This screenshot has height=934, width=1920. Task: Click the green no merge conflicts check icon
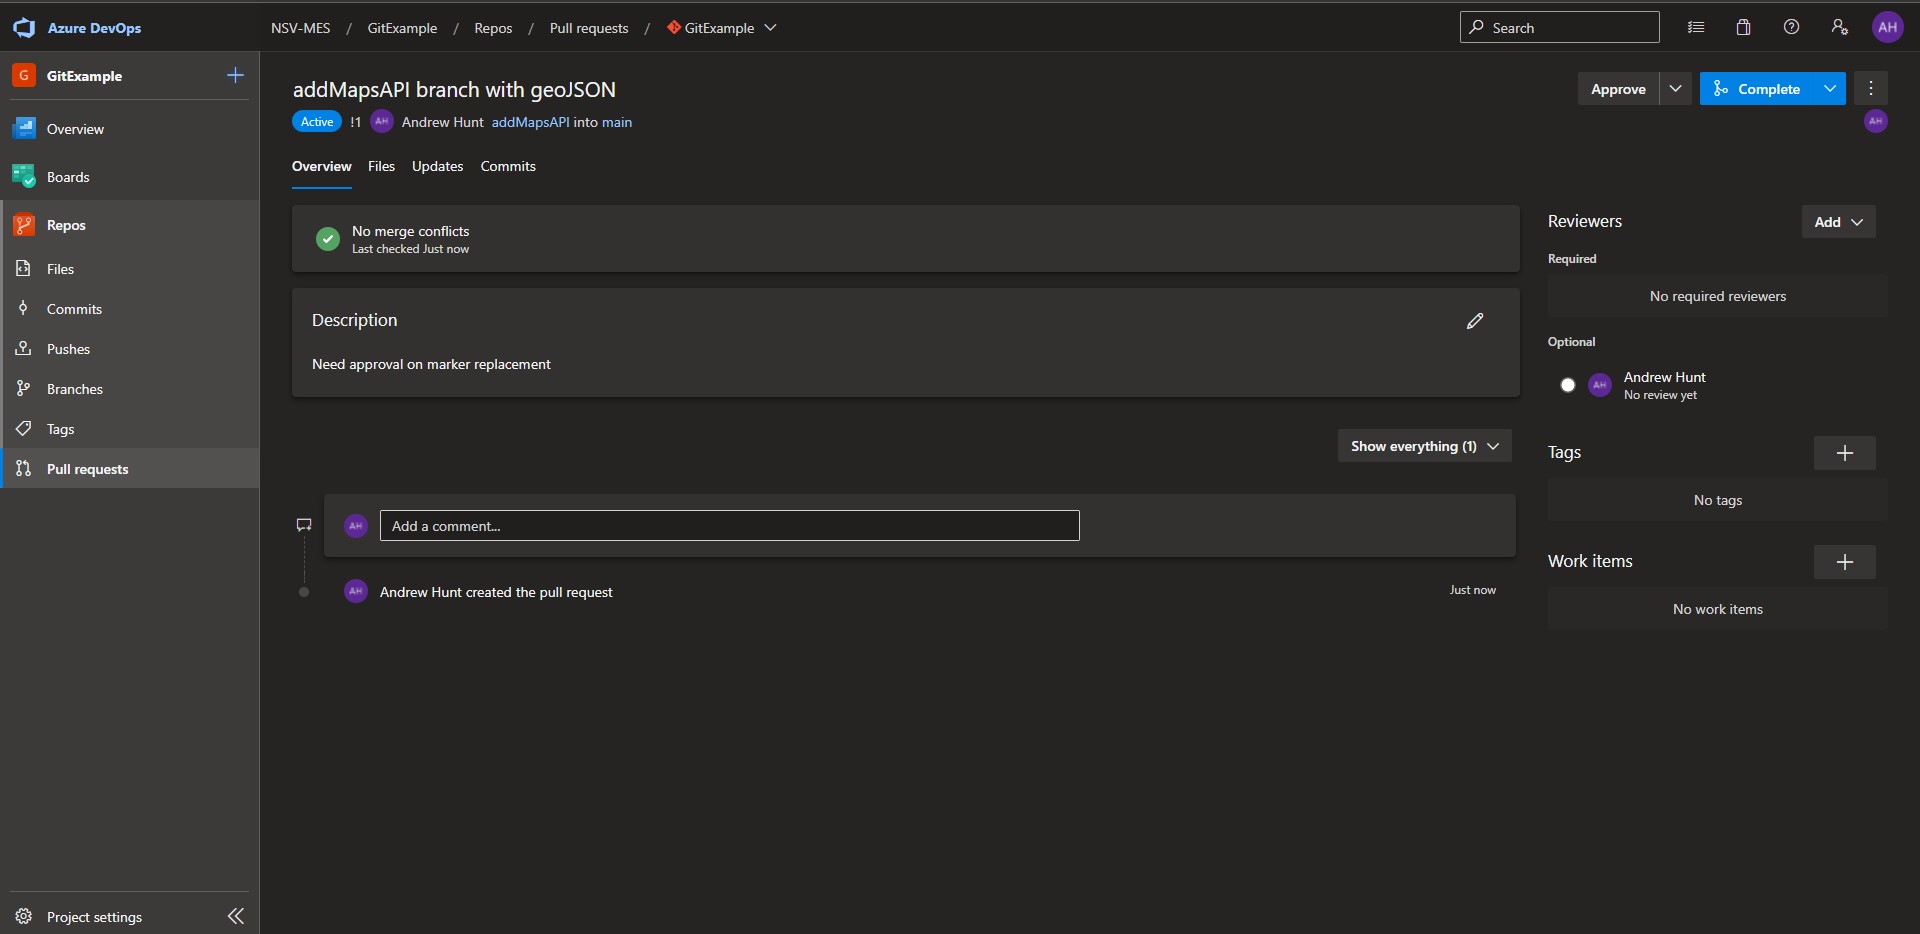coord(328,239)
